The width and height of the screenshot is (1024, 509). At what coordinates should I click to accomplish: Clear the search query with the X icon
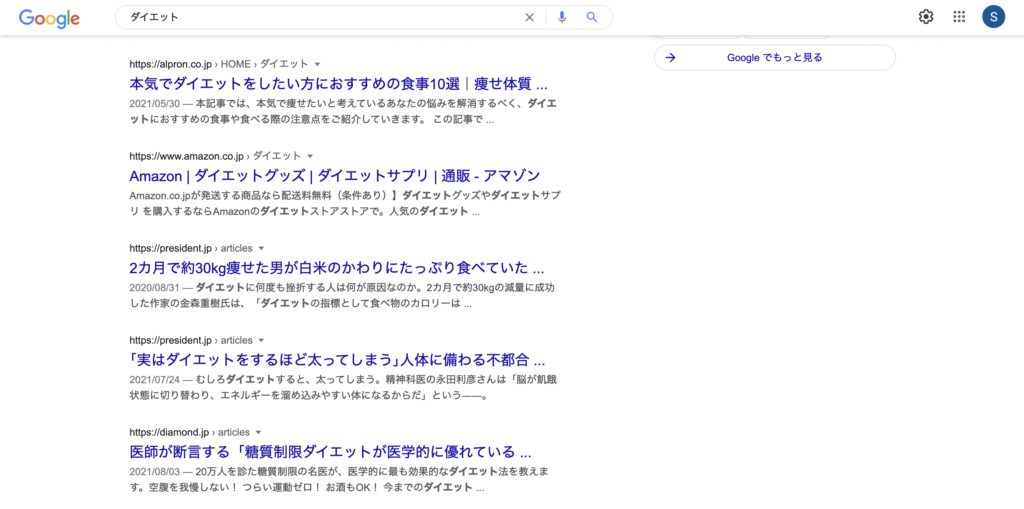click(530, 17)
